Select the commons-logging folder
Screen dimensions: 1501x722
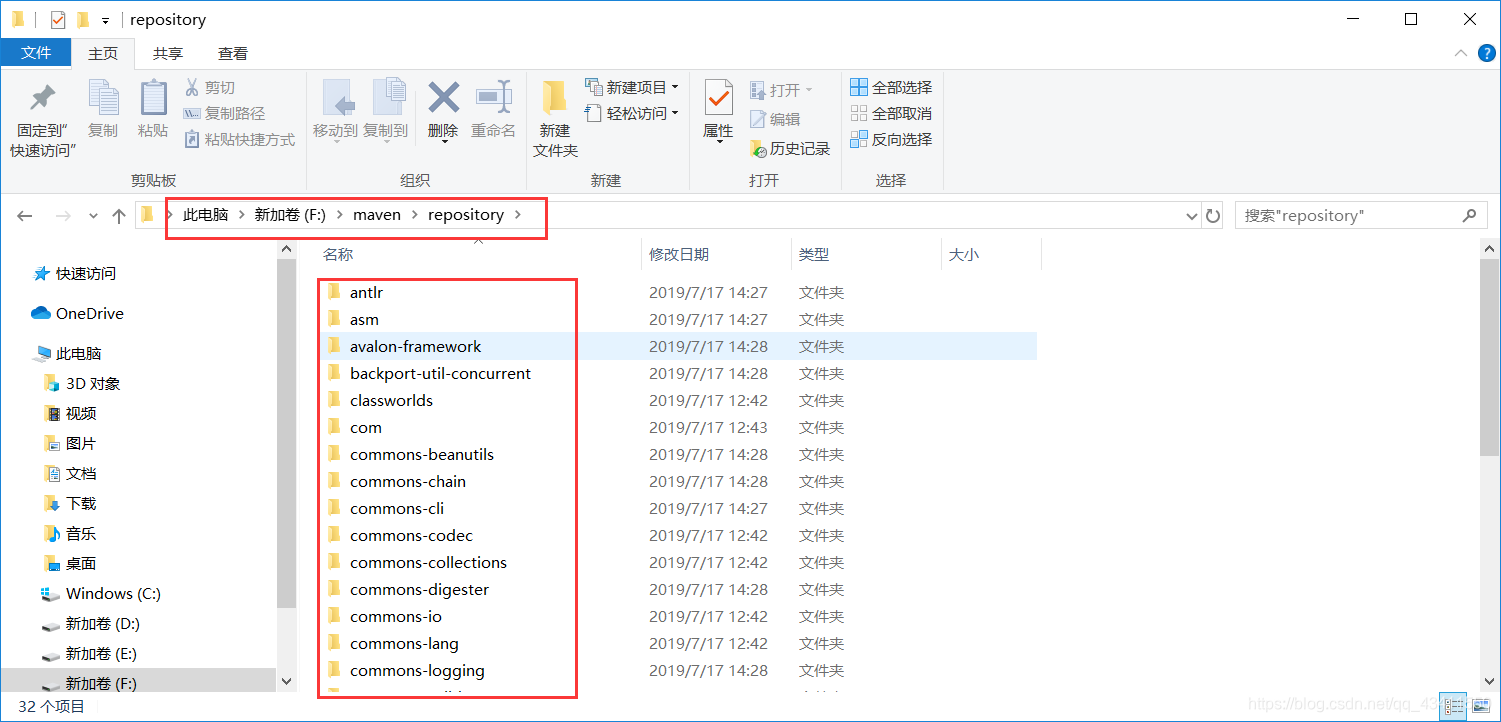(417, 671)
